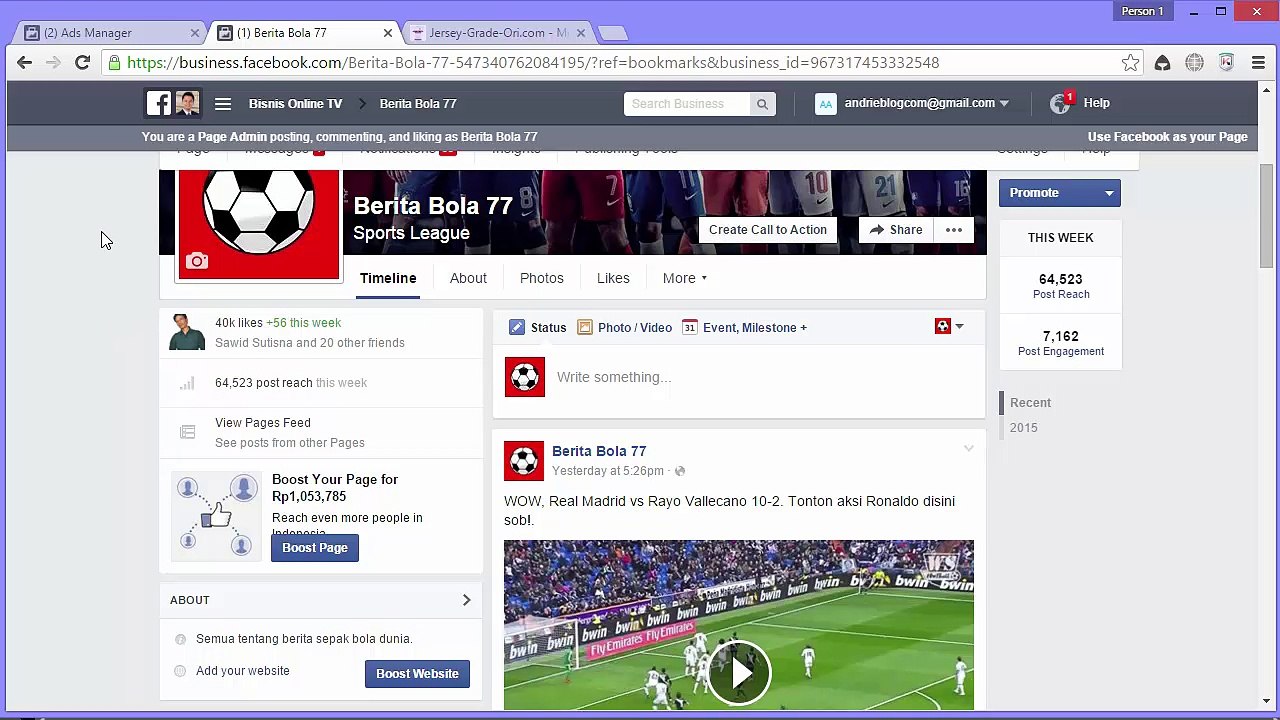Reload the page with refresh icon

tap(83, 63)
